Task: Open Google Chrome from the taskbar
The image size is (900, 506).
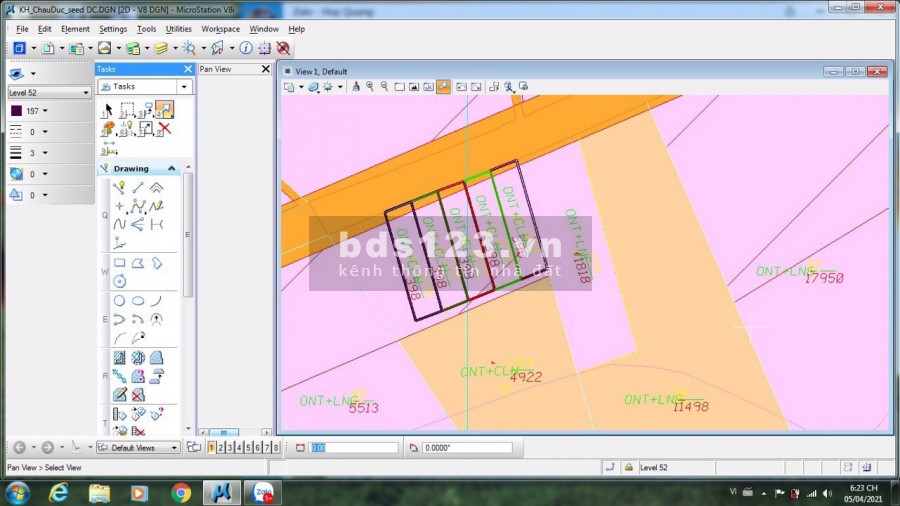Action: (181, 493)
